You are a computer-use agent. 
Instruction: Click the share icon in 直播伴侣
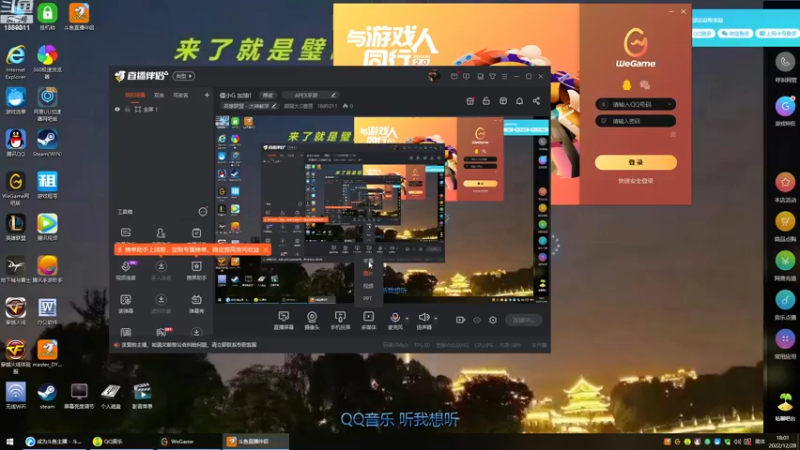point(536,101)
